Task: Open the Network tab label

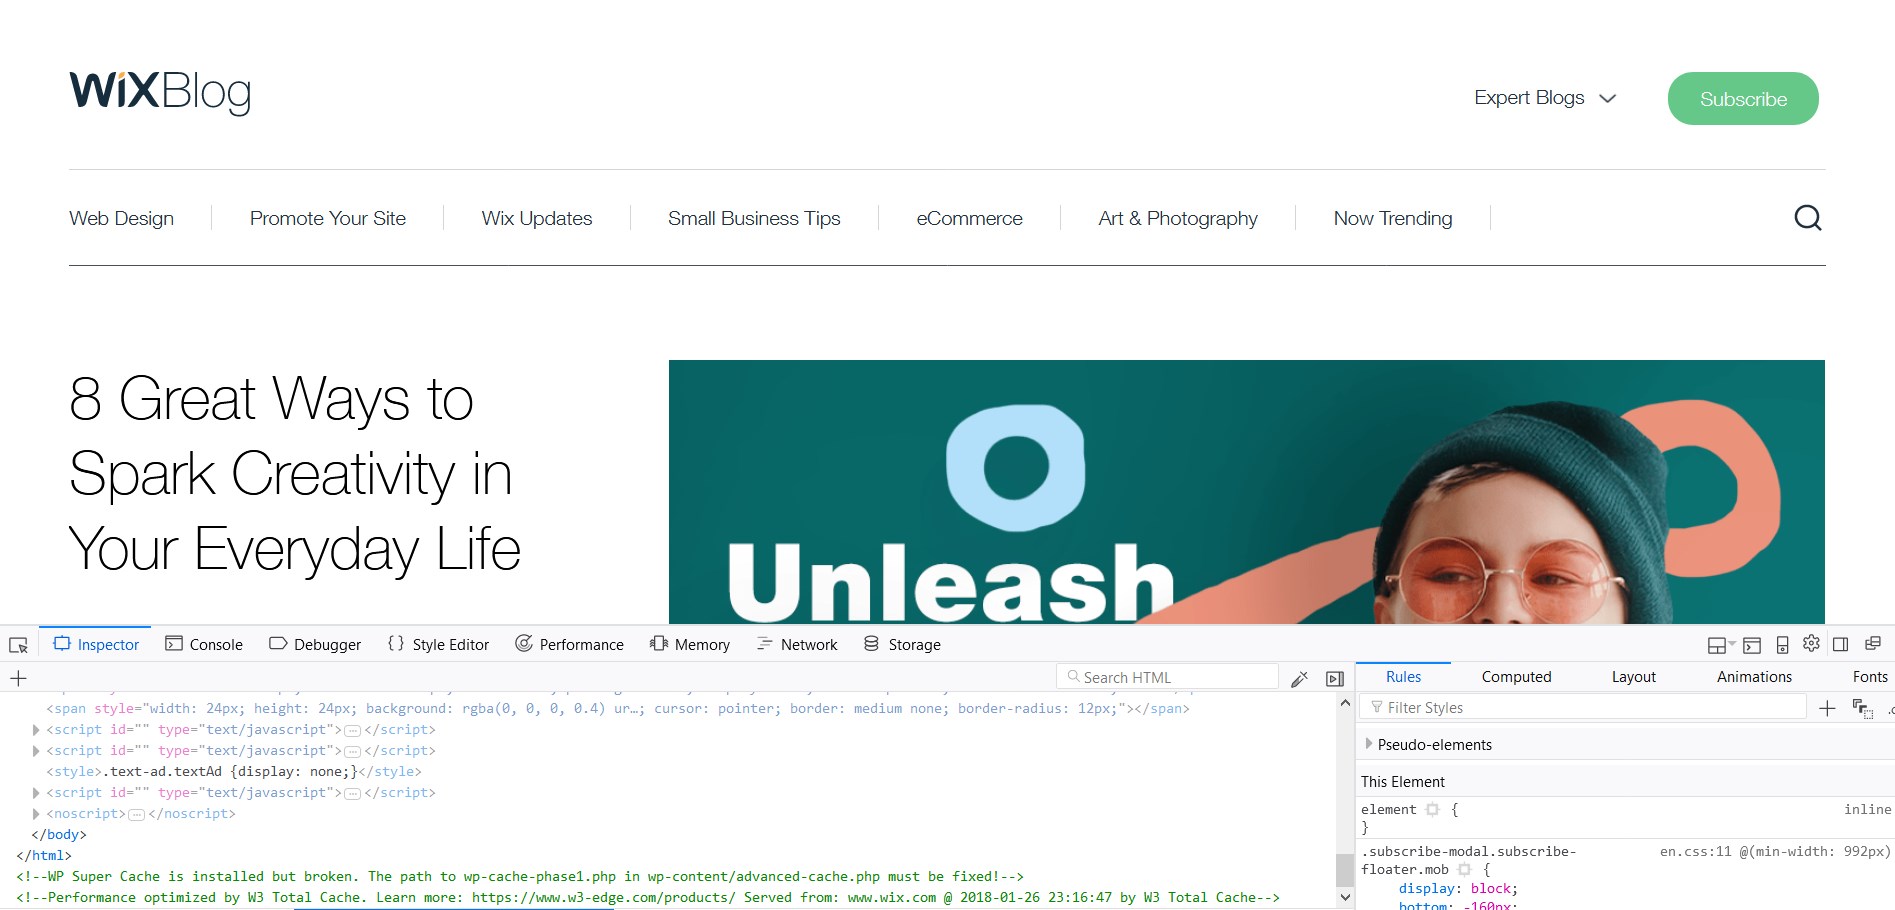Action: pos(809,645)
